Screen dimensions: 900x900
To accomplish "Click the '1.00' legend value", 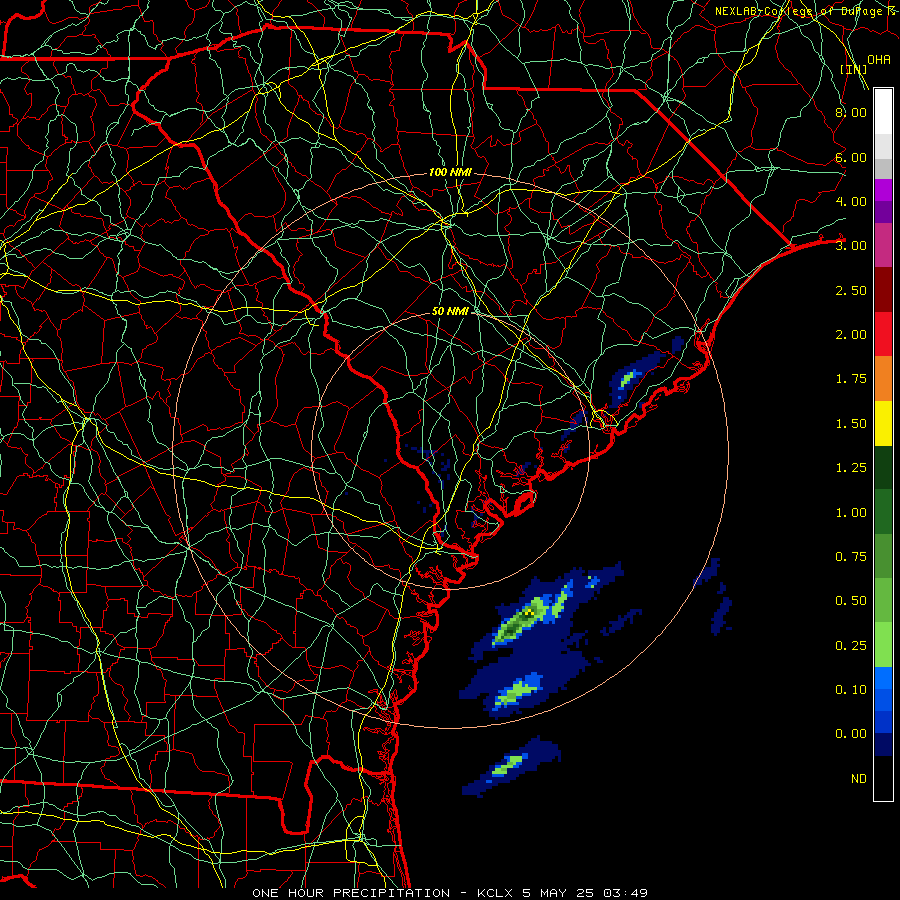I will [x=851, y=513].
